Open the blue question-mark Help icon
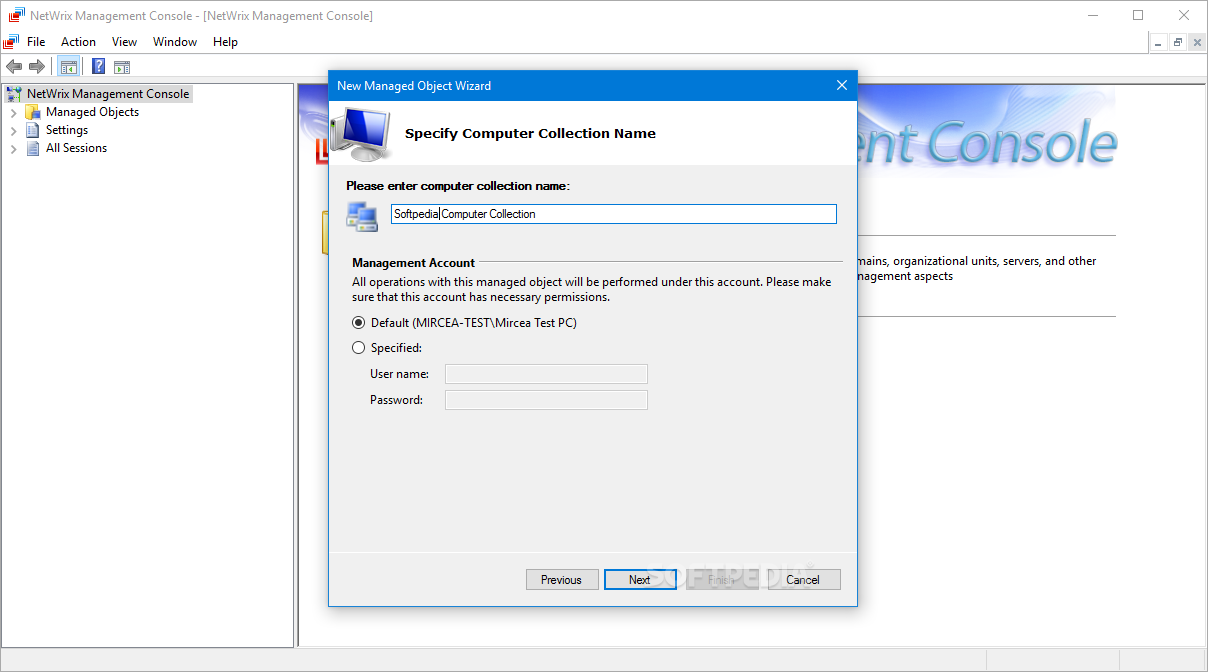Screen dimensions: 1208x672 pyautogui.click(x=99, y=67)
